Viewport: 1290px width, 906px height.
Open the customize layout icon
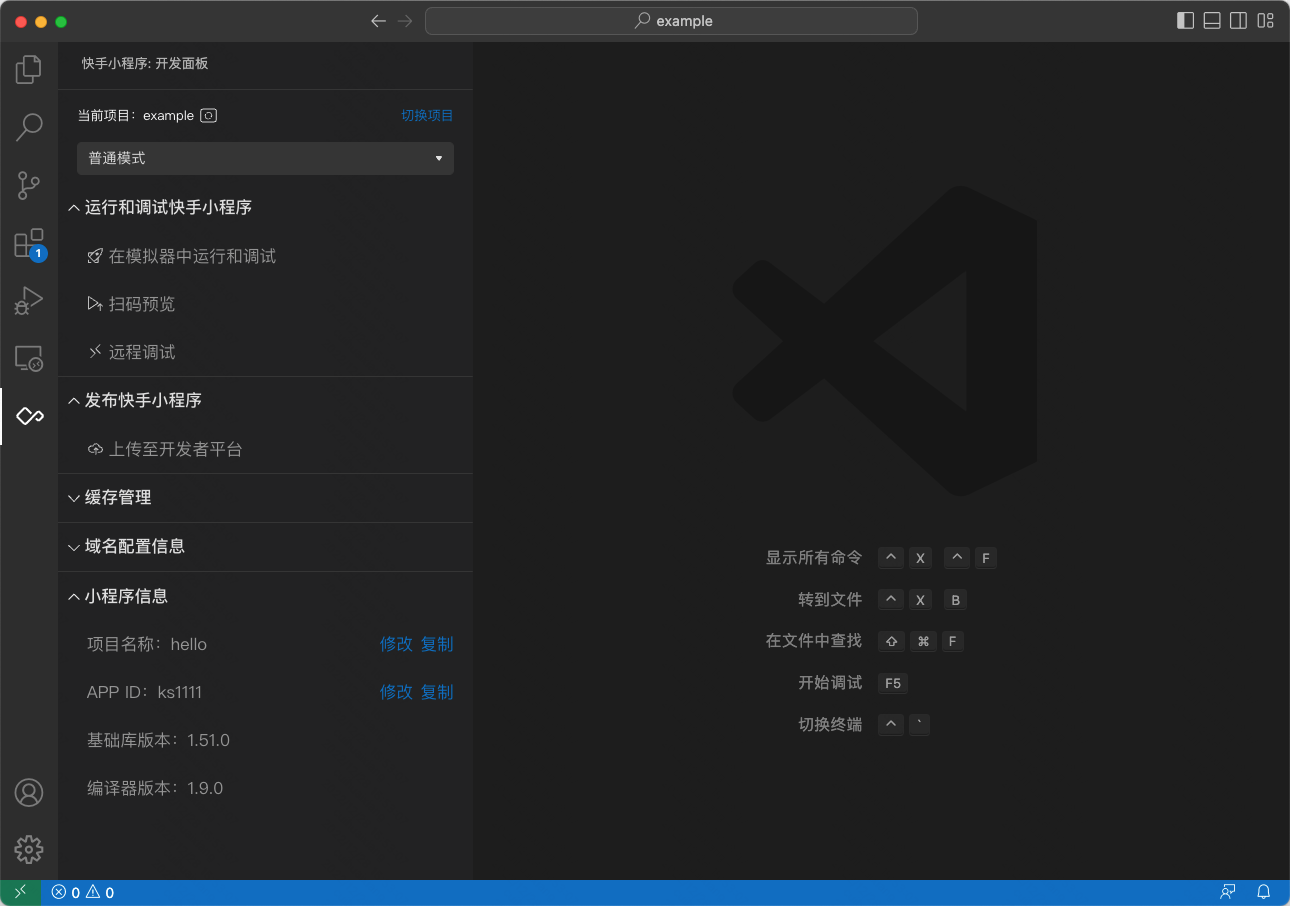pyautogui.click(x=1266, y=21)
